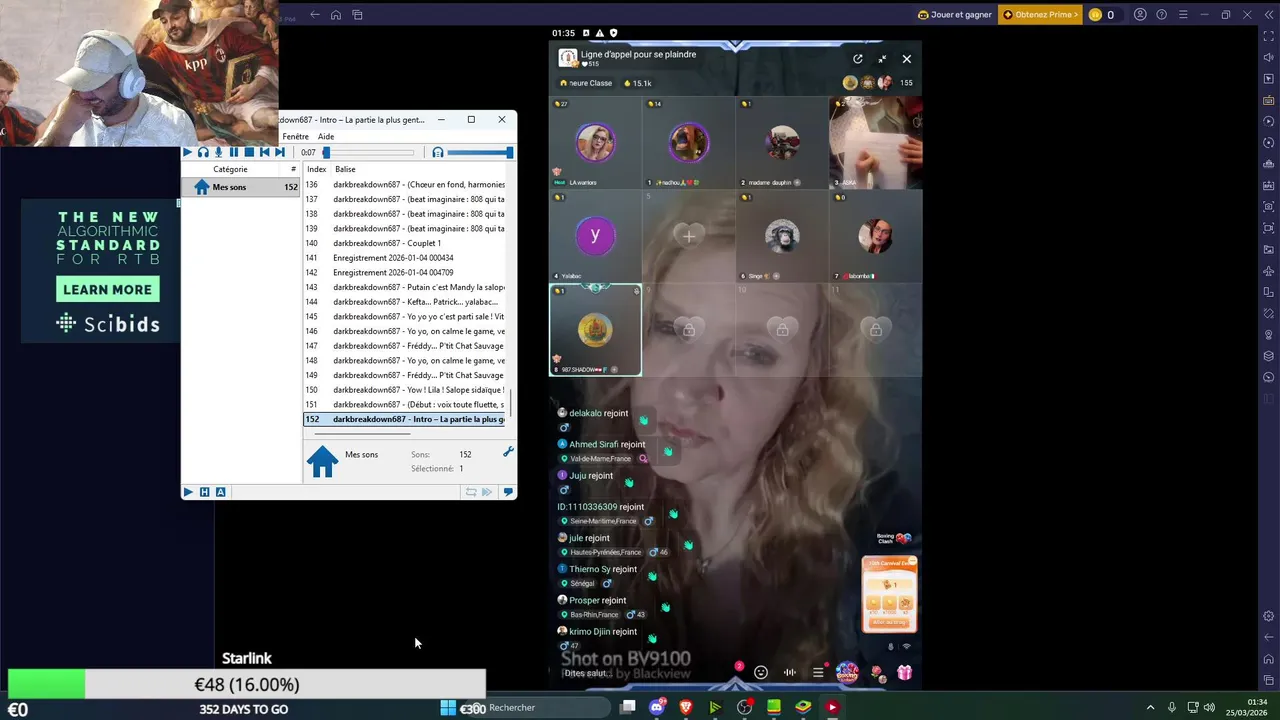Join empty seat 5 plus icon
This screenshot has height=720, width=1280.
tap(689, 236)
